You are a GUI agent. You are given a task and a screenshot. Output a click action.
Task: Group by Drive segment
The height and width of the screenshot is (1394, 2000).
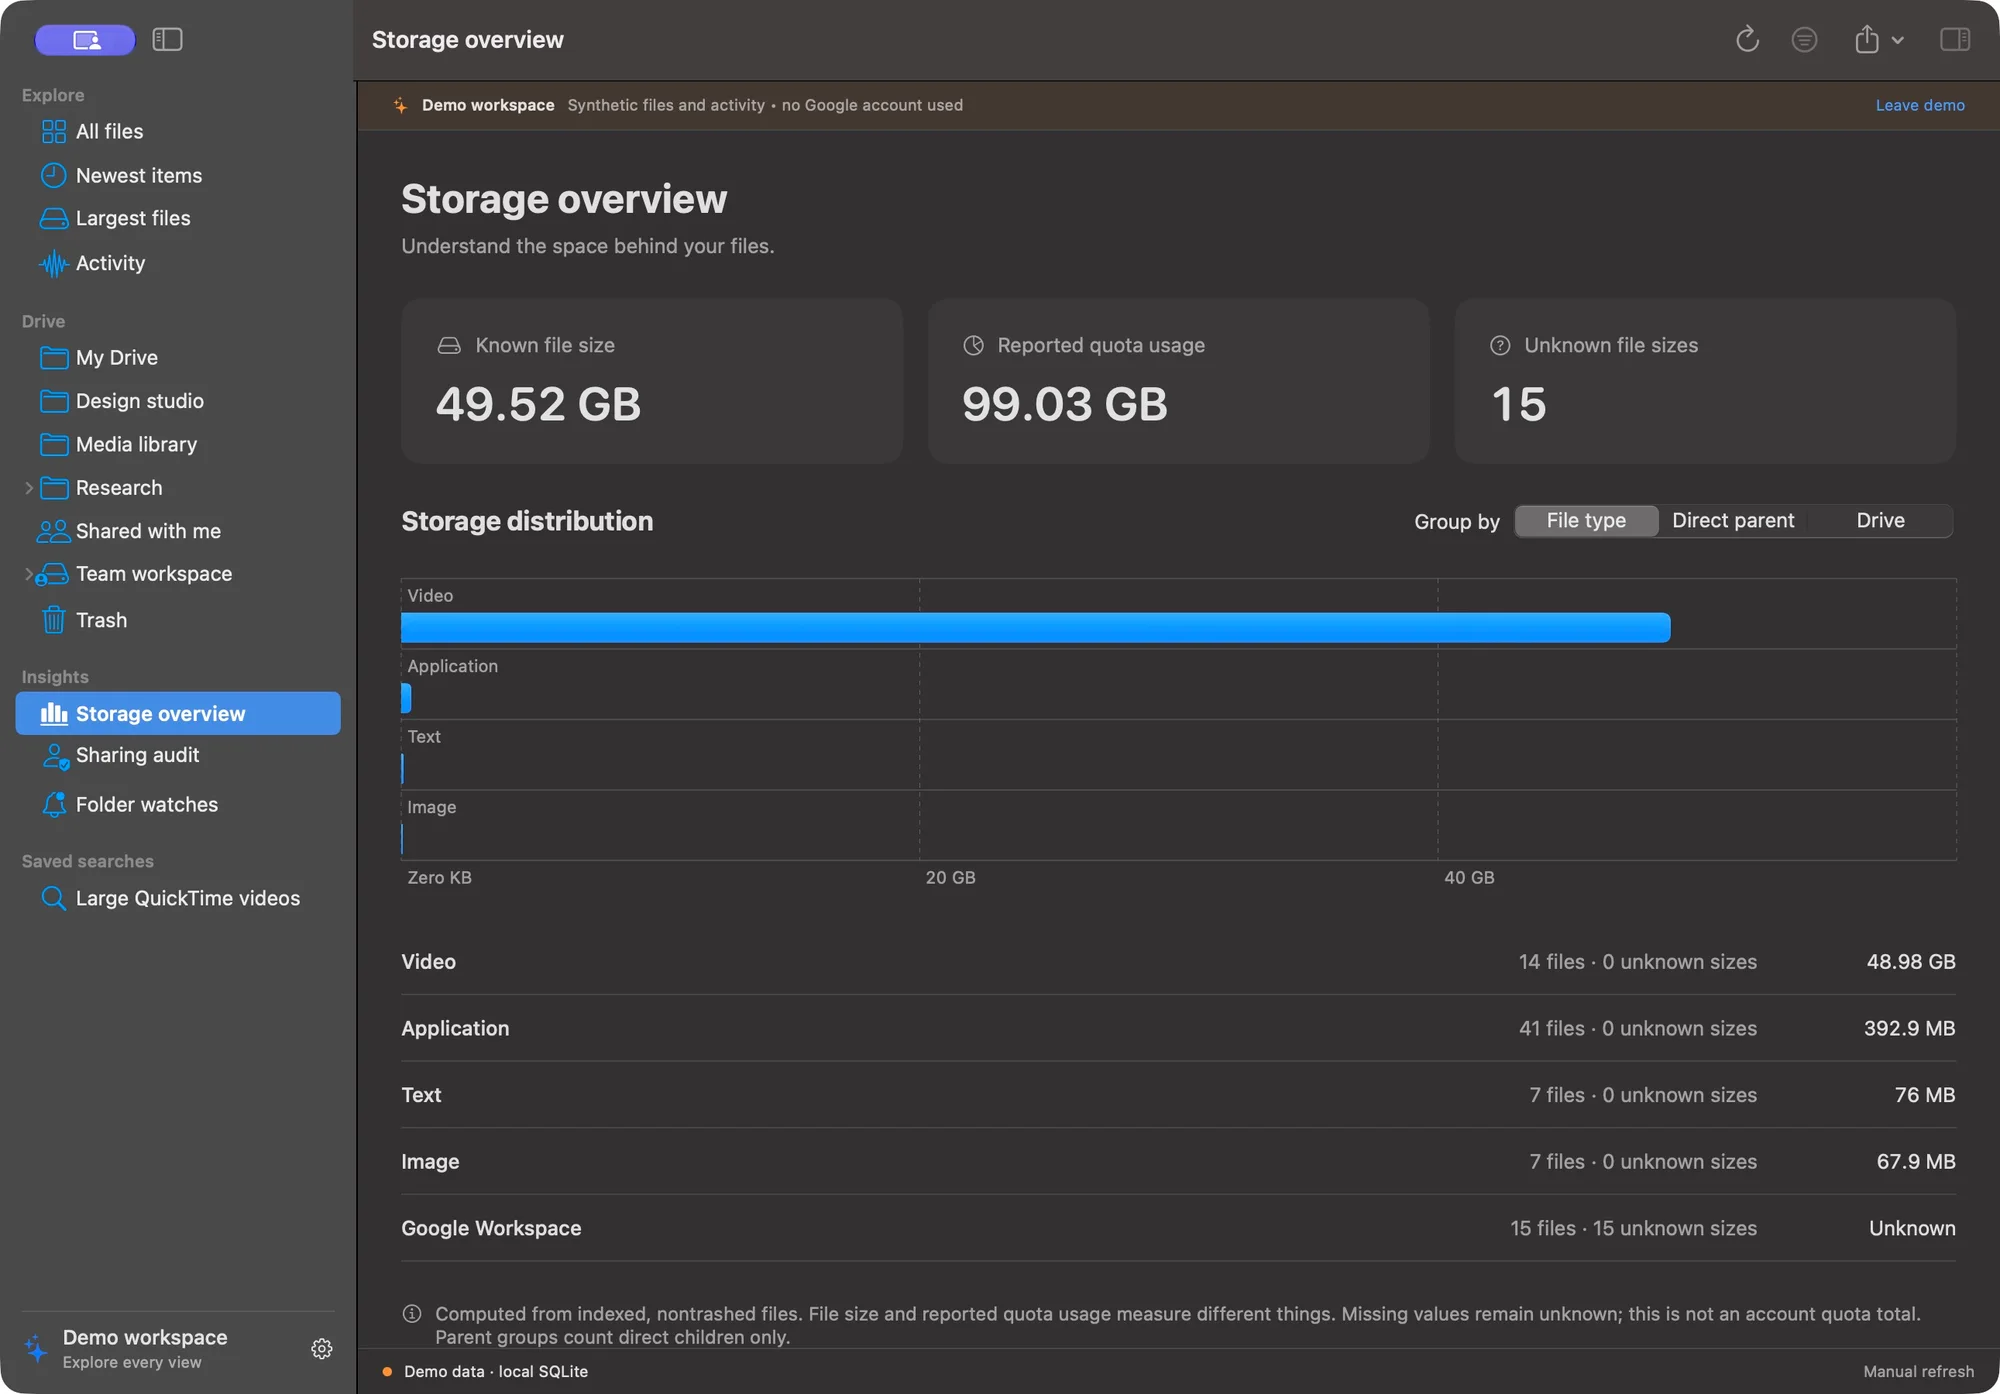tap(1880, 521)
